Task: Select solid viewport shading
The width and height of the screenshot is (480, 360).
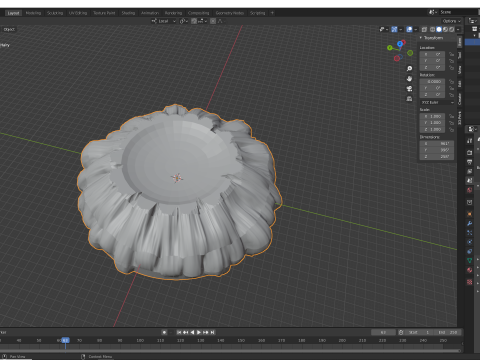Action: (x=439, y=29)
